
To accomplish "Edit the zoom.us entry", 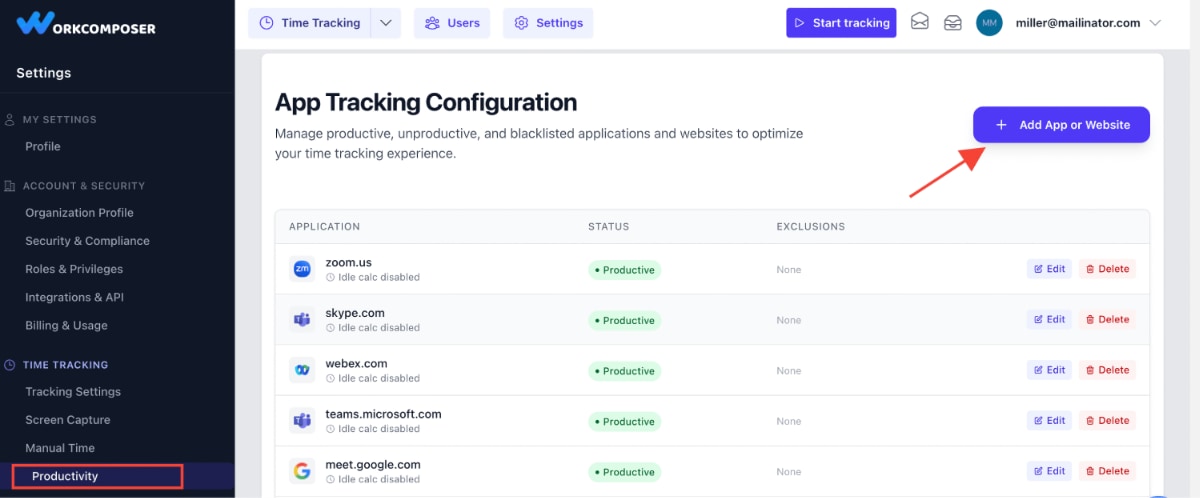I will 1049,269.
